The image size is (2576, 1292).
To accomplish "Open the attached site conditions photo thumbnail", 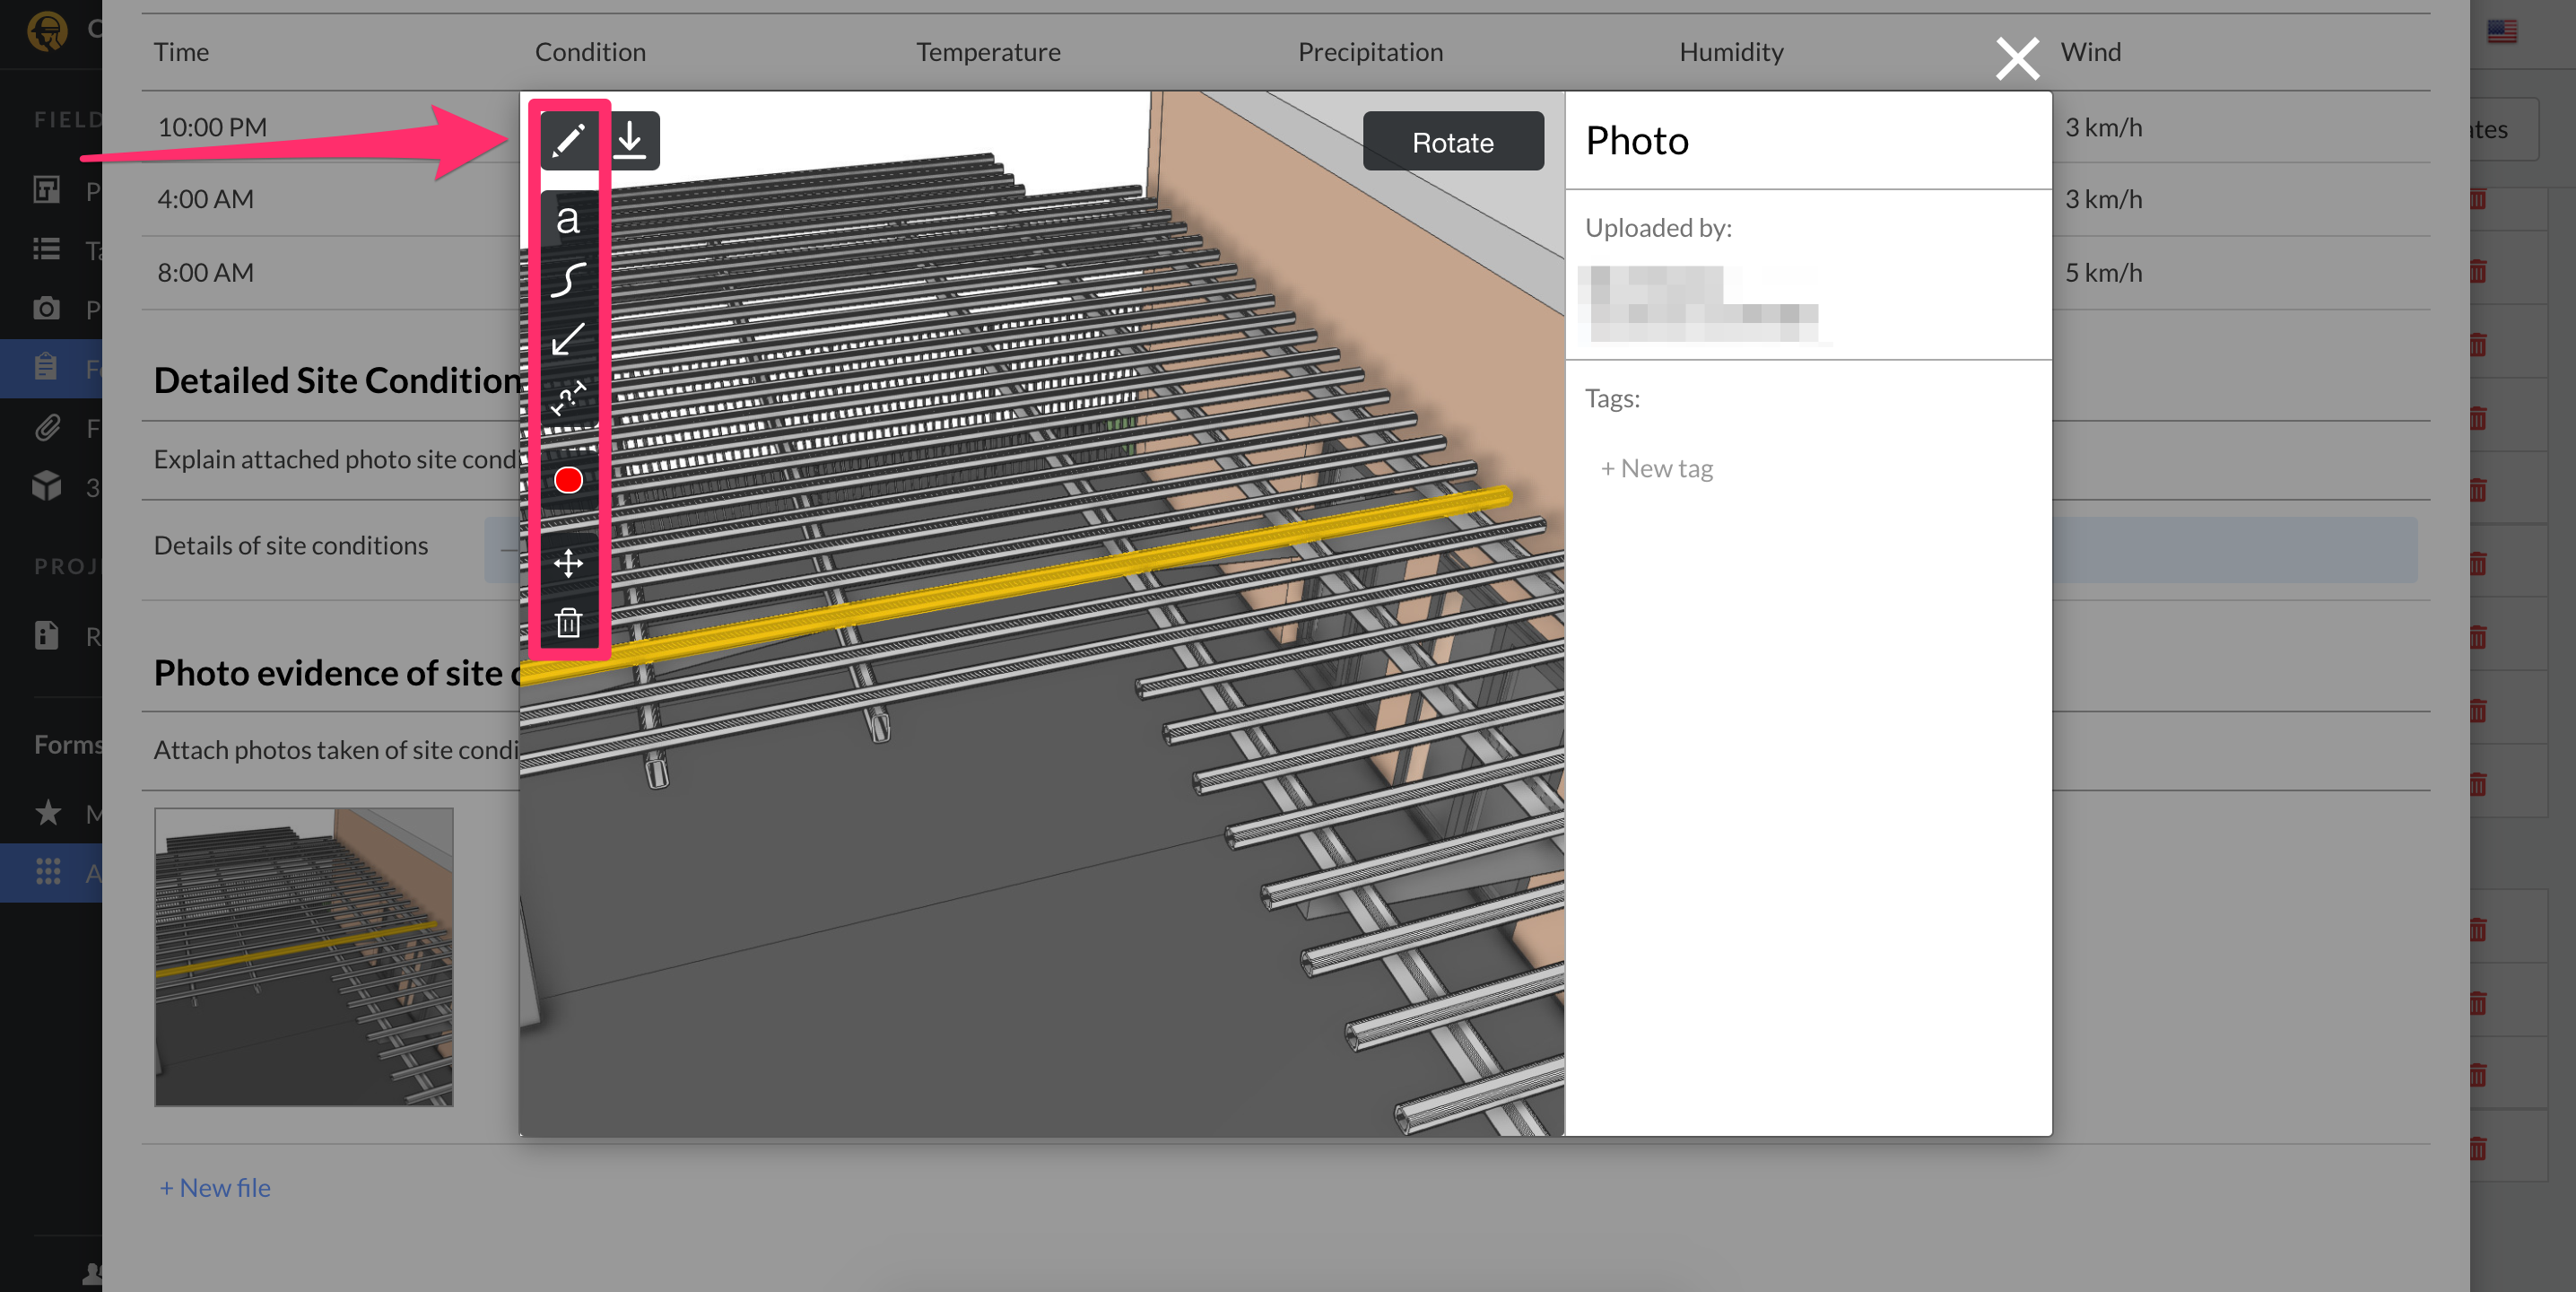I will [x=303, y=957].
